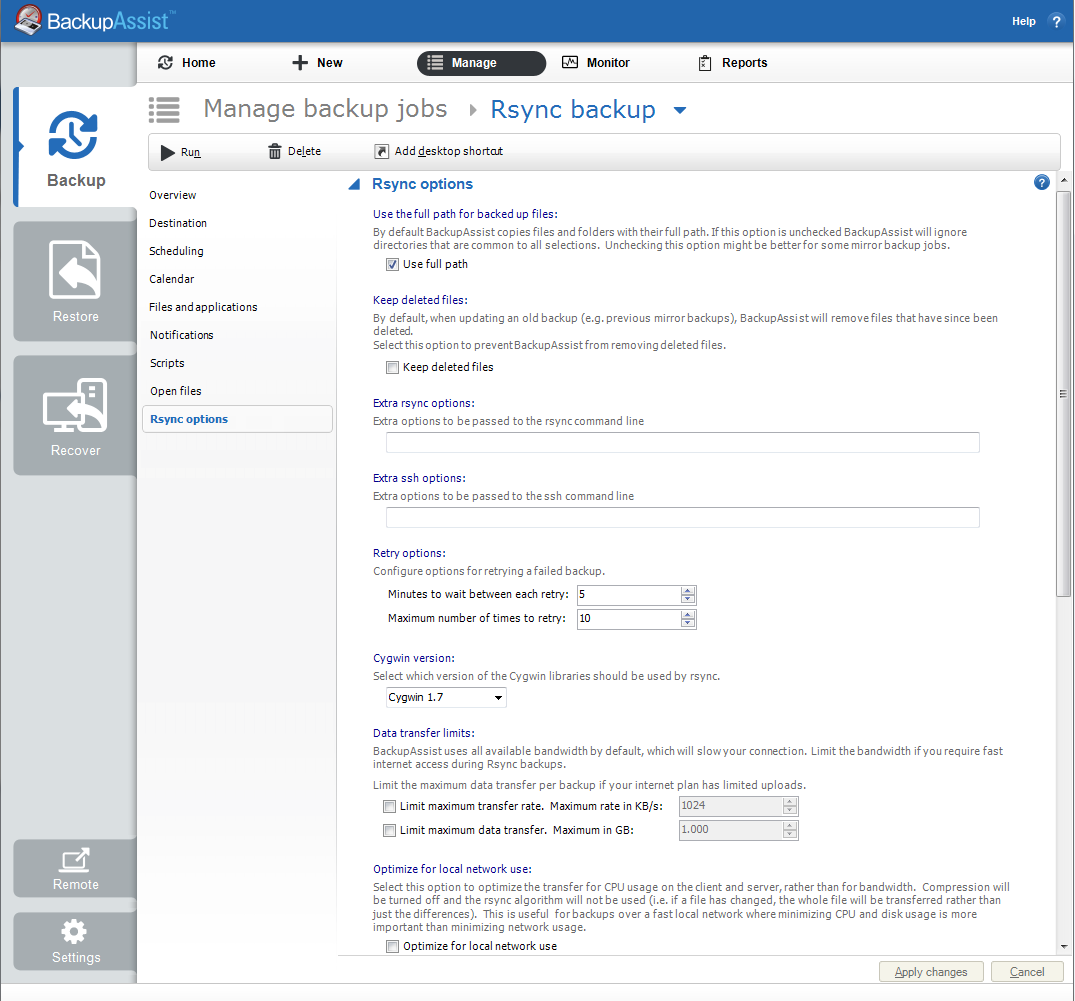Click the New plus icon
The width and height of the screenshot is (1075, 1001).
coord(300,62)
